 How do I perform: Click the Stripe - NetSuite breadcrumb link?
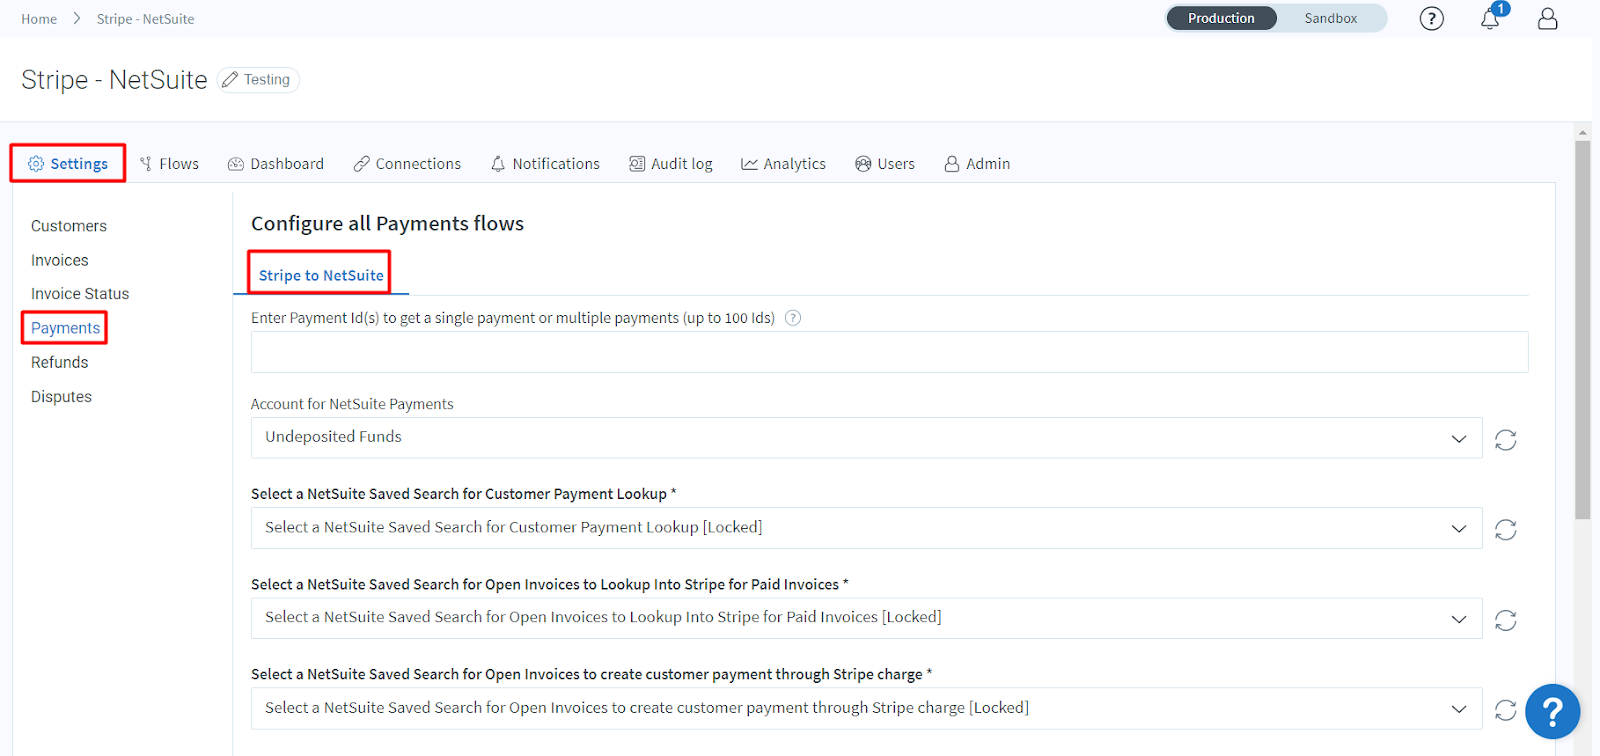[145, 19]
